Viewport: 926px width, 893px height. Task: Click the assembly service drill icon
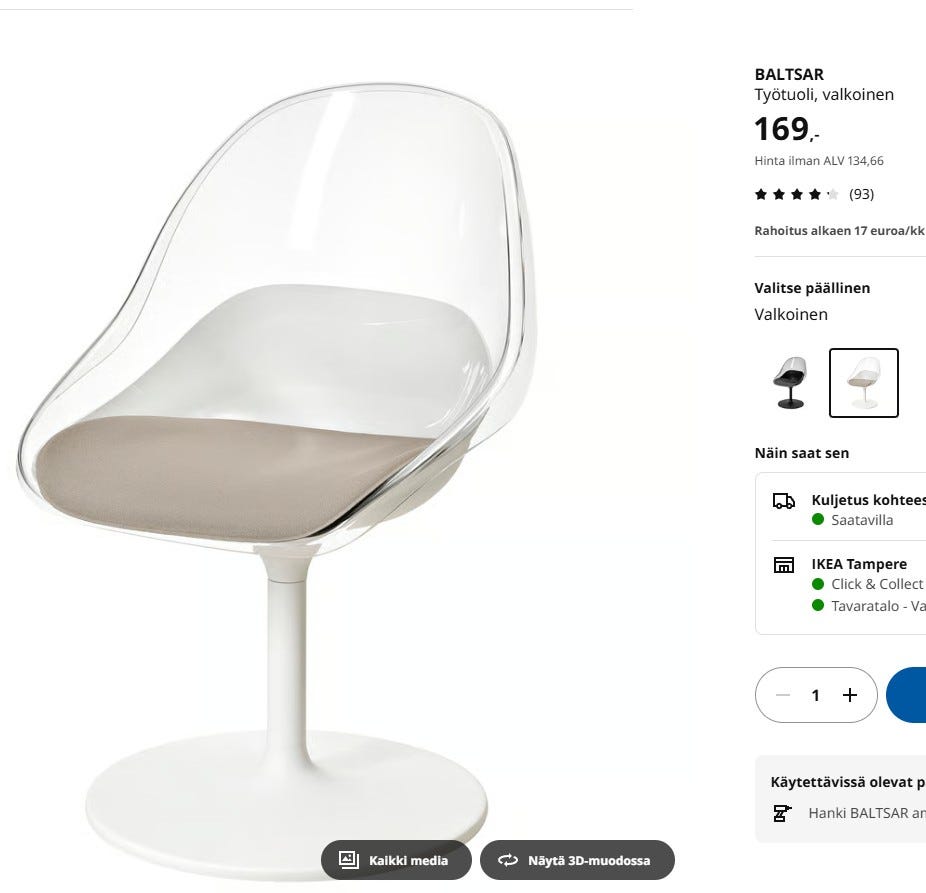[x=782, y=813]
